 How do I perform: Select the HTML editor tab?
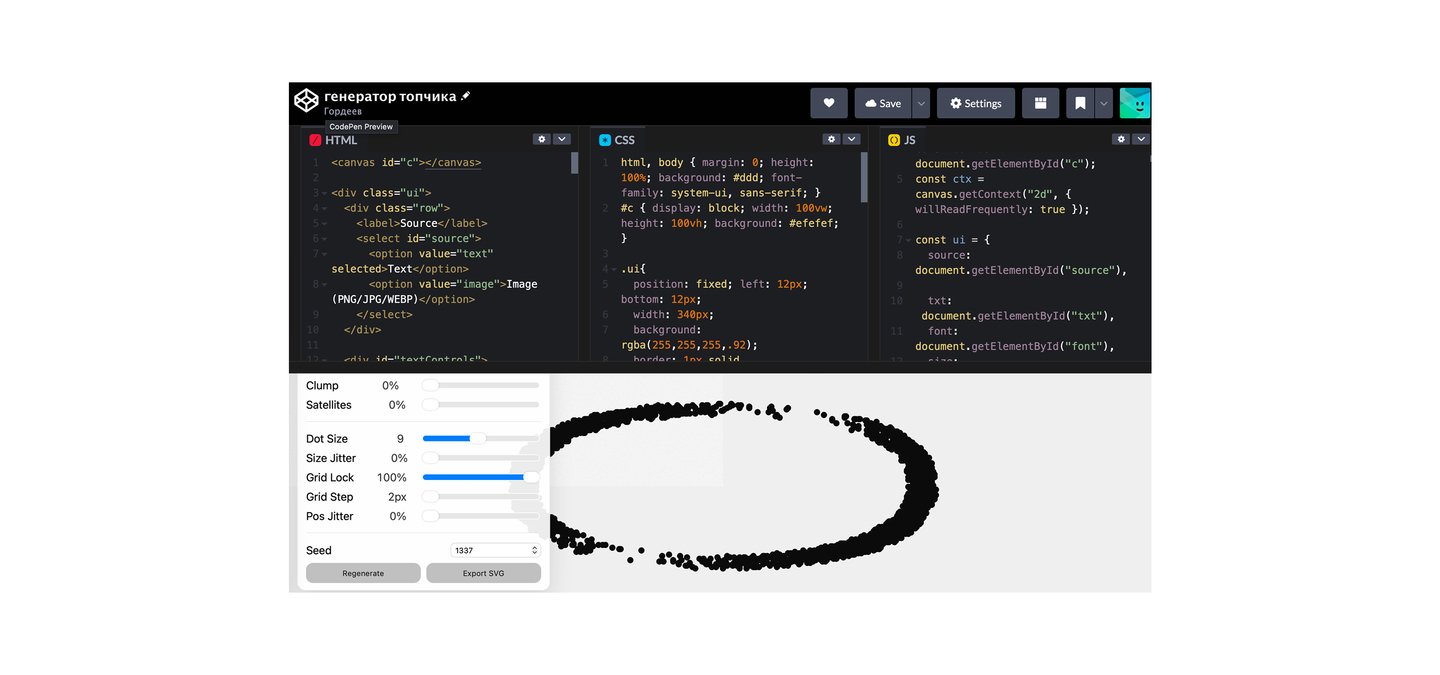click(333, 140)
